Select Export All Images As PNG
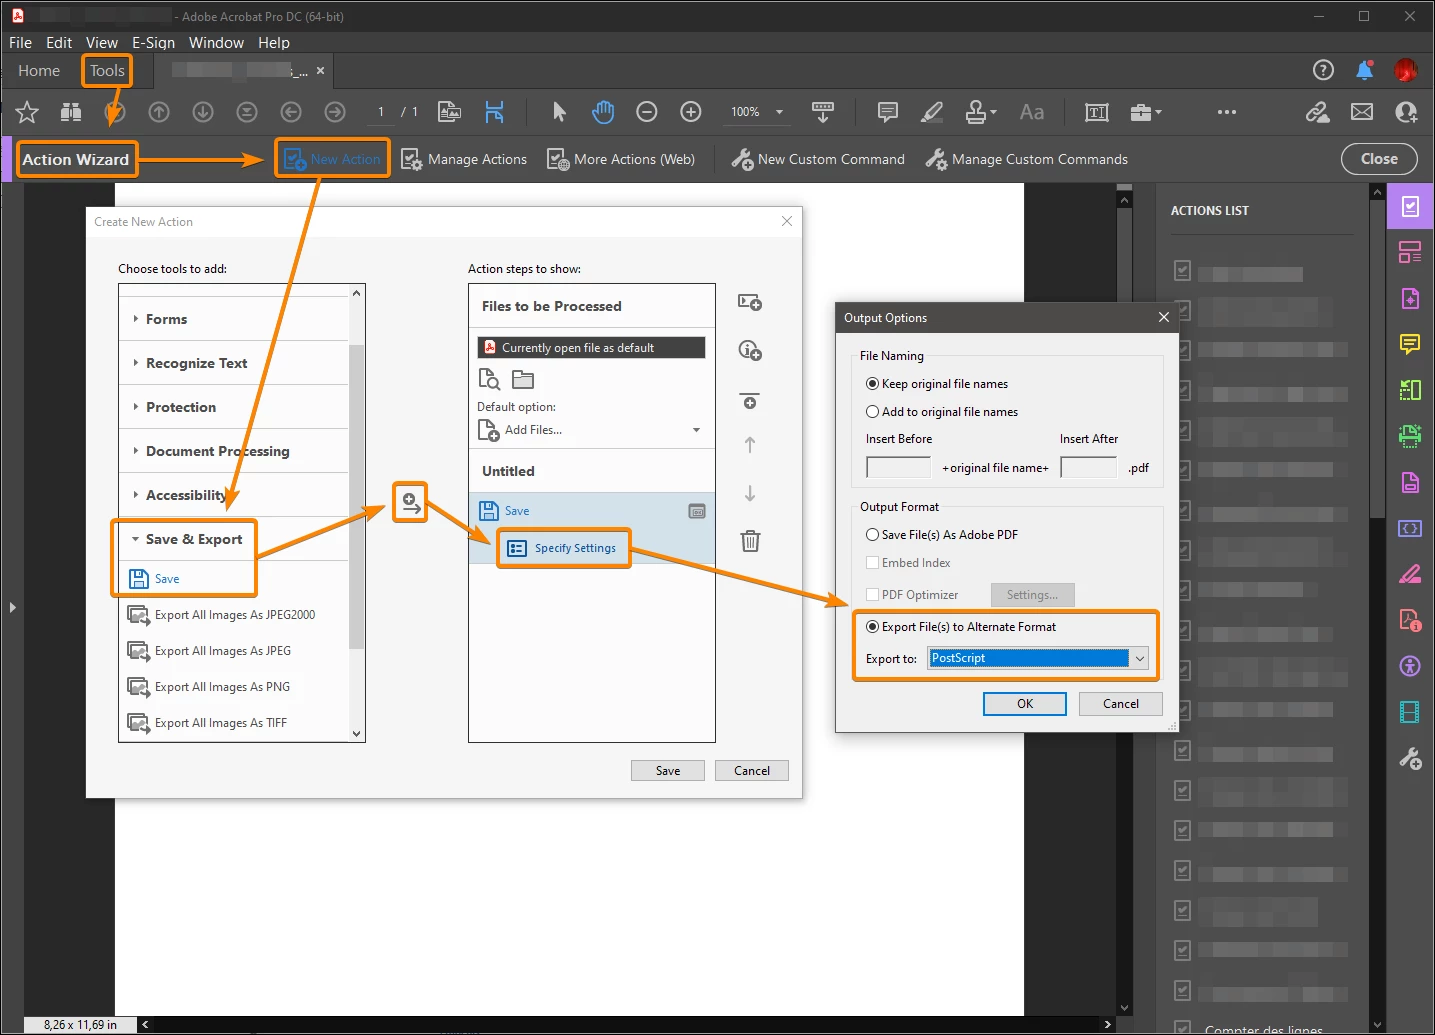Viewport: 1435px width, 1035px height. click(209, 687)
